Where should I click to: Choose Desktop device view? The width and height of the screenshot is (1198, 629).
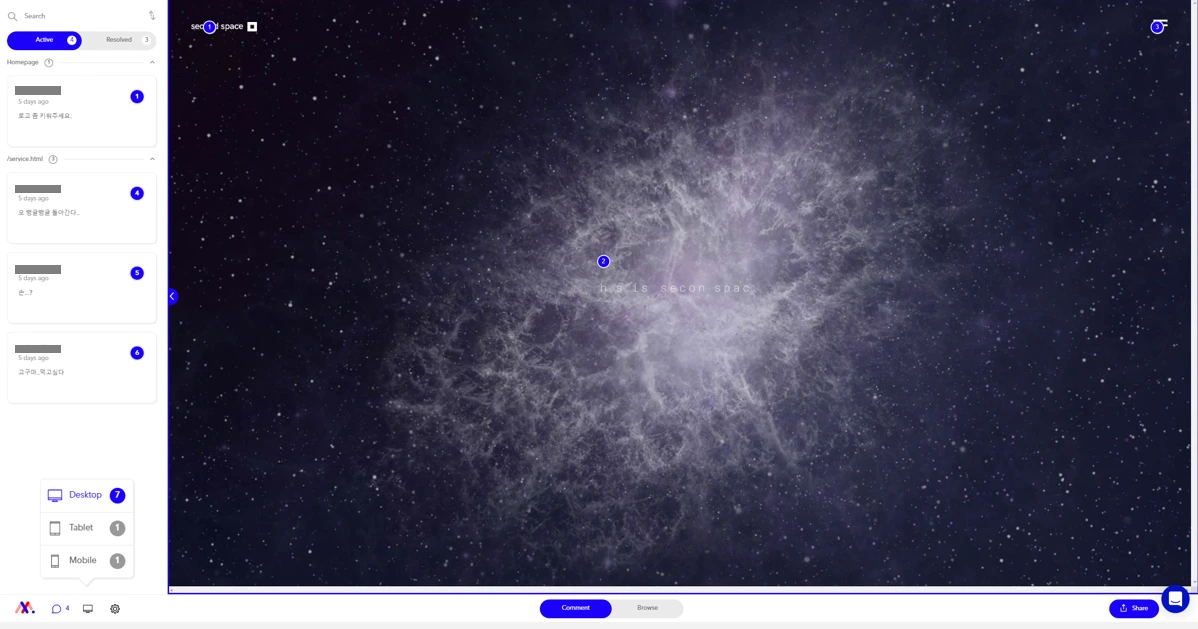coord(86,495)
